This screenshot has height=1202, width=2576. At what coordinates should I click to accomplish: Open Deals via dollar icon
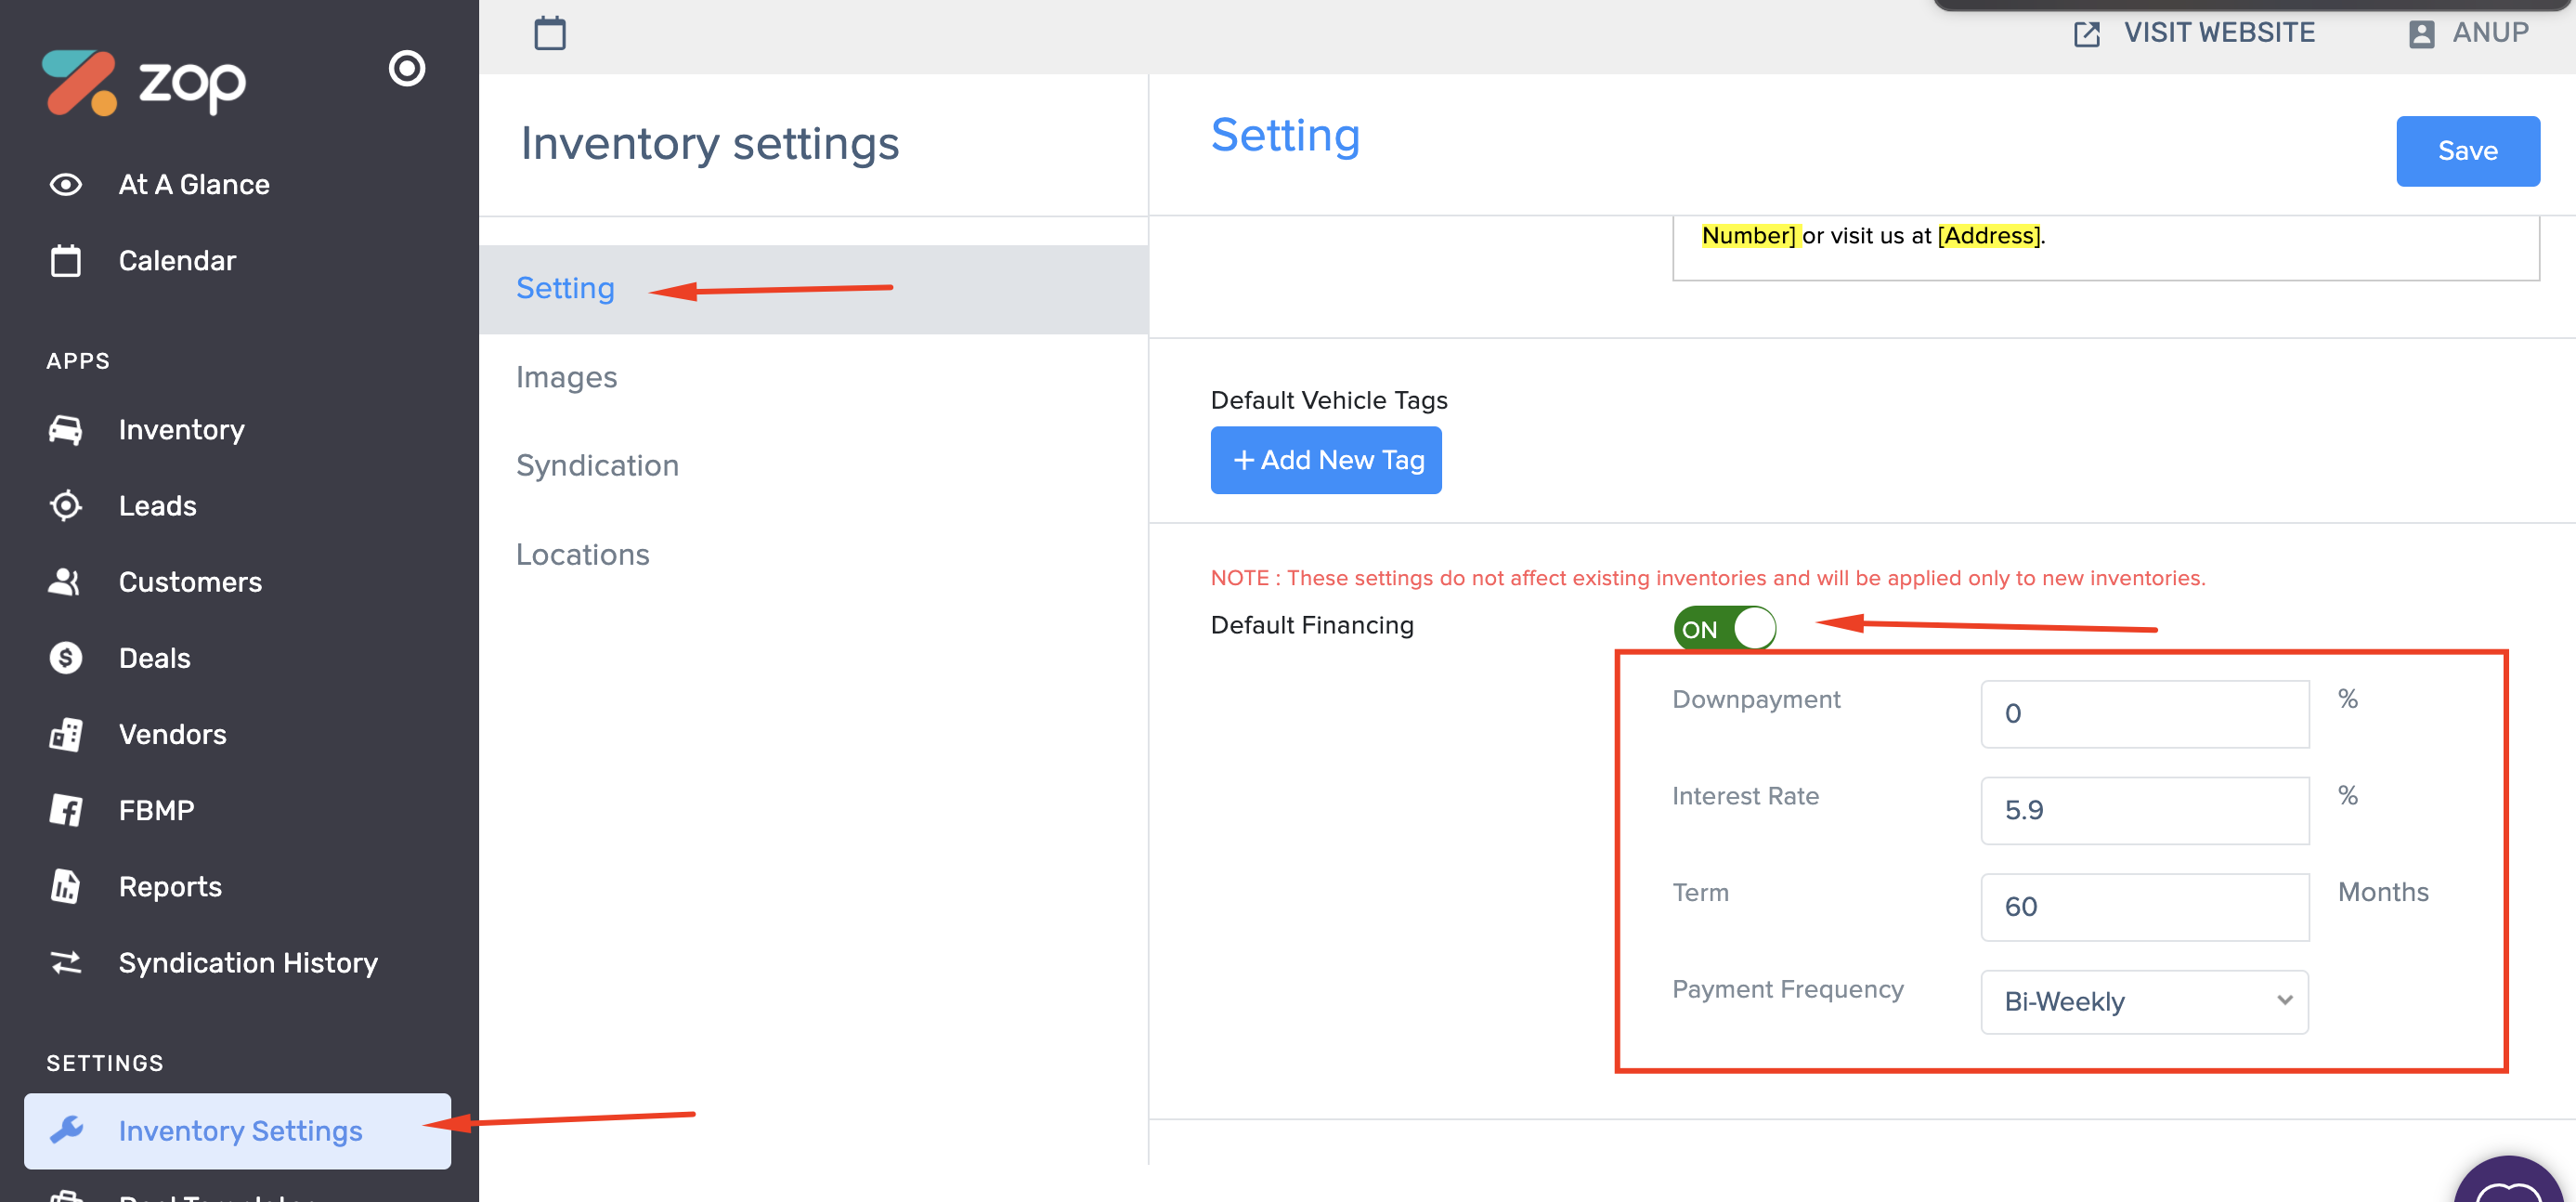tap(66, 658)
